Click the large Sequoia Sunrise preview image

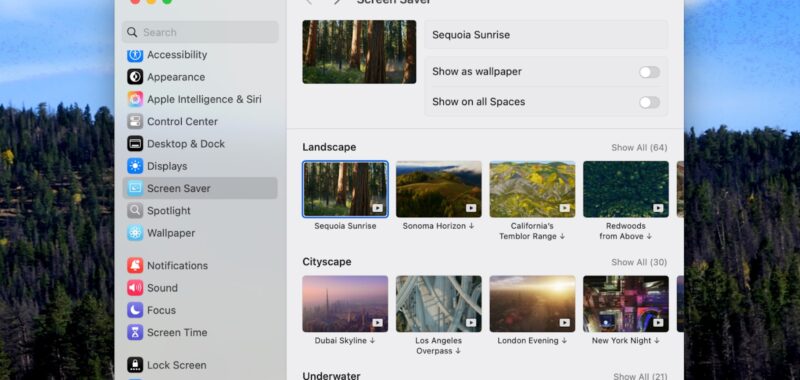[359, 52]
